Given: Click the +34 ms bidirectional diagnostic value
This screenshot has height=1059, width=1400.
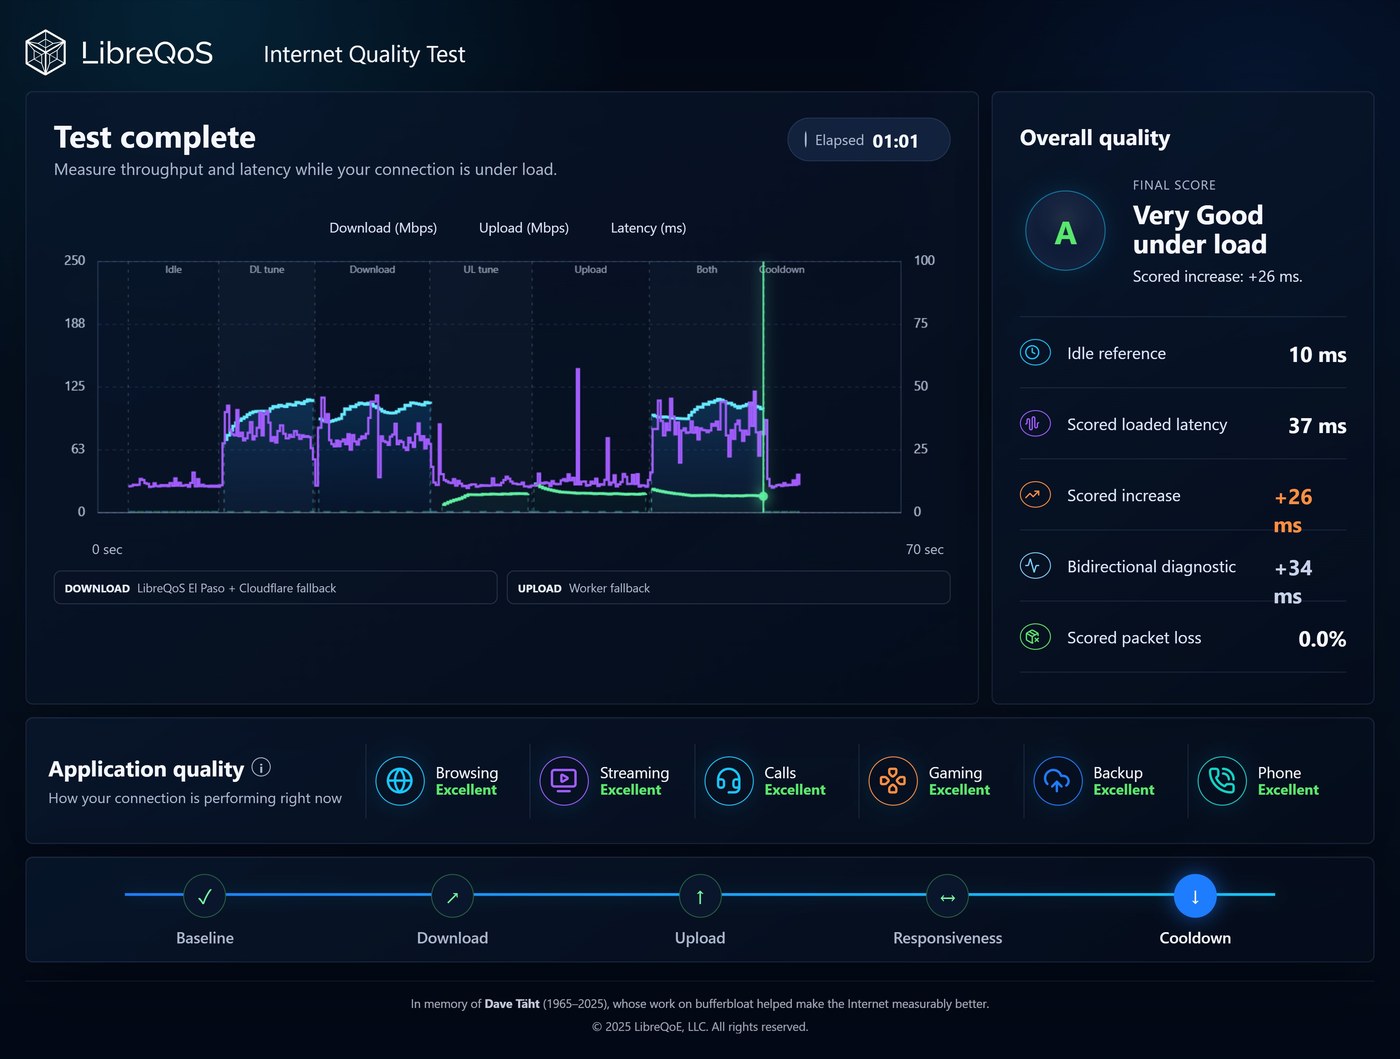Looking at the screenshot, I should (1293, 582).
